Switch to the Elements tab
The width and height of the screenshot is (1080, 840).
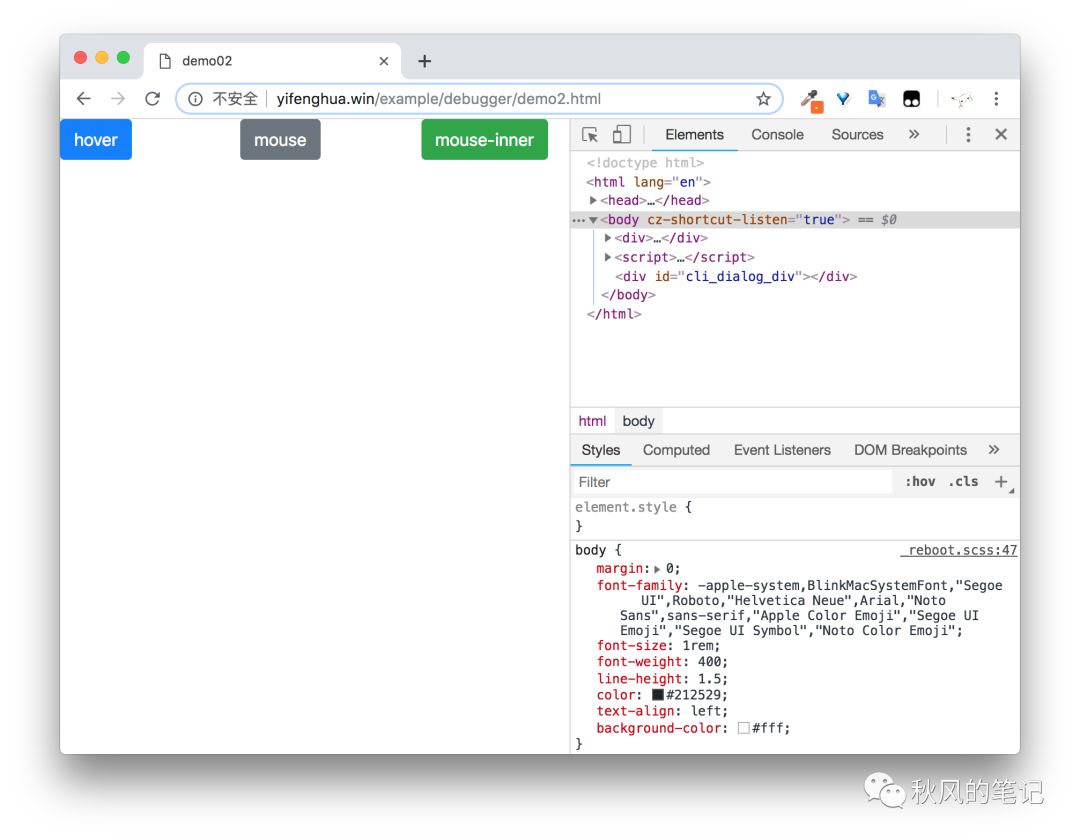(x=694, y=135)
